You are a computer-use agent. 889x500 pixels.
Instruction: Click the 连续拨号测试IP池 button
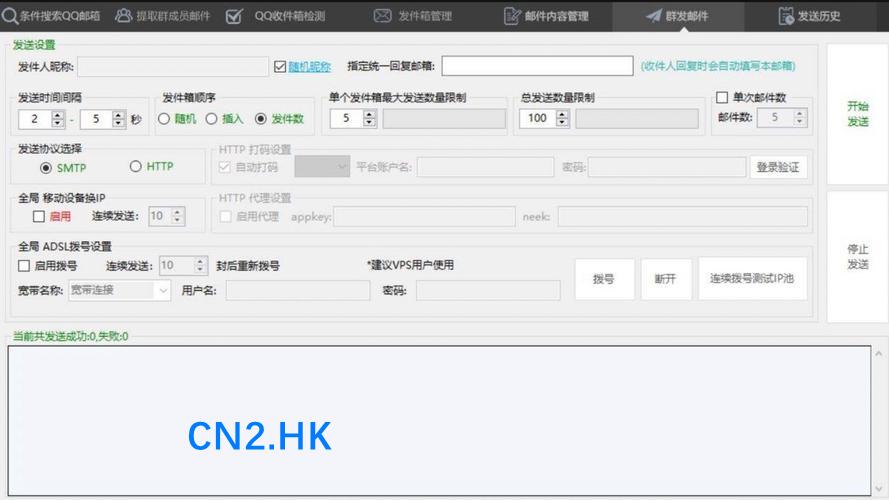click(752, 279)
